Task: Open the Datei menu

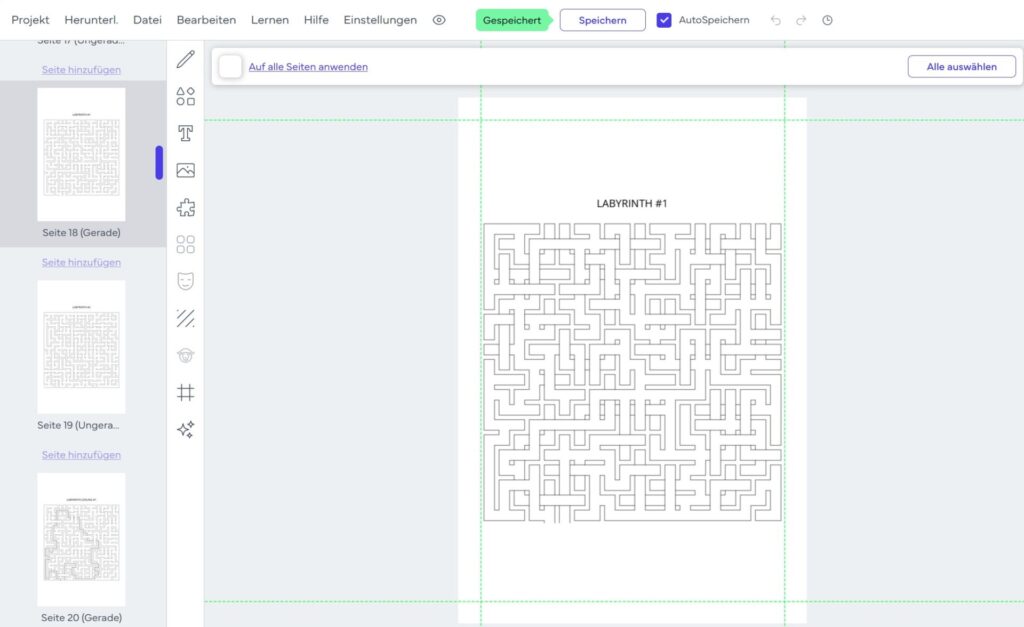Action: (148, 20)
